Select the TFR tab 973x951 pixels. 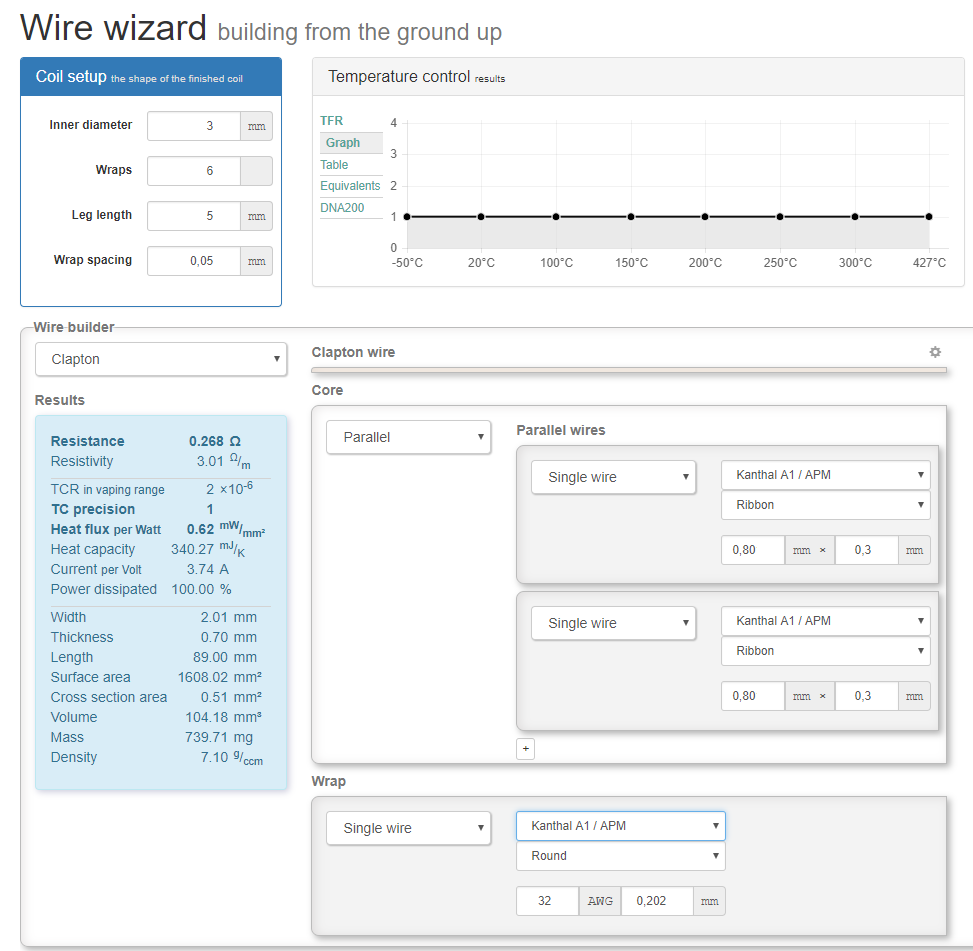331,121
